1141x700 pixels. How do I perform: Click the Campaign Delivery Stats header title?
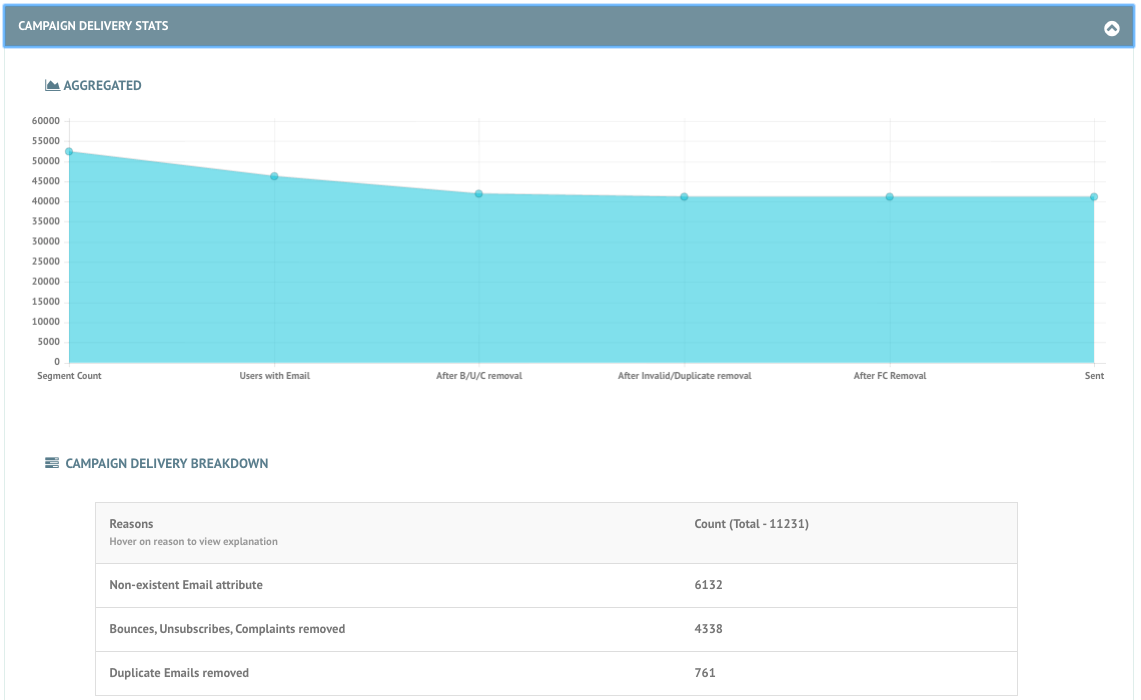coord(93,26)
